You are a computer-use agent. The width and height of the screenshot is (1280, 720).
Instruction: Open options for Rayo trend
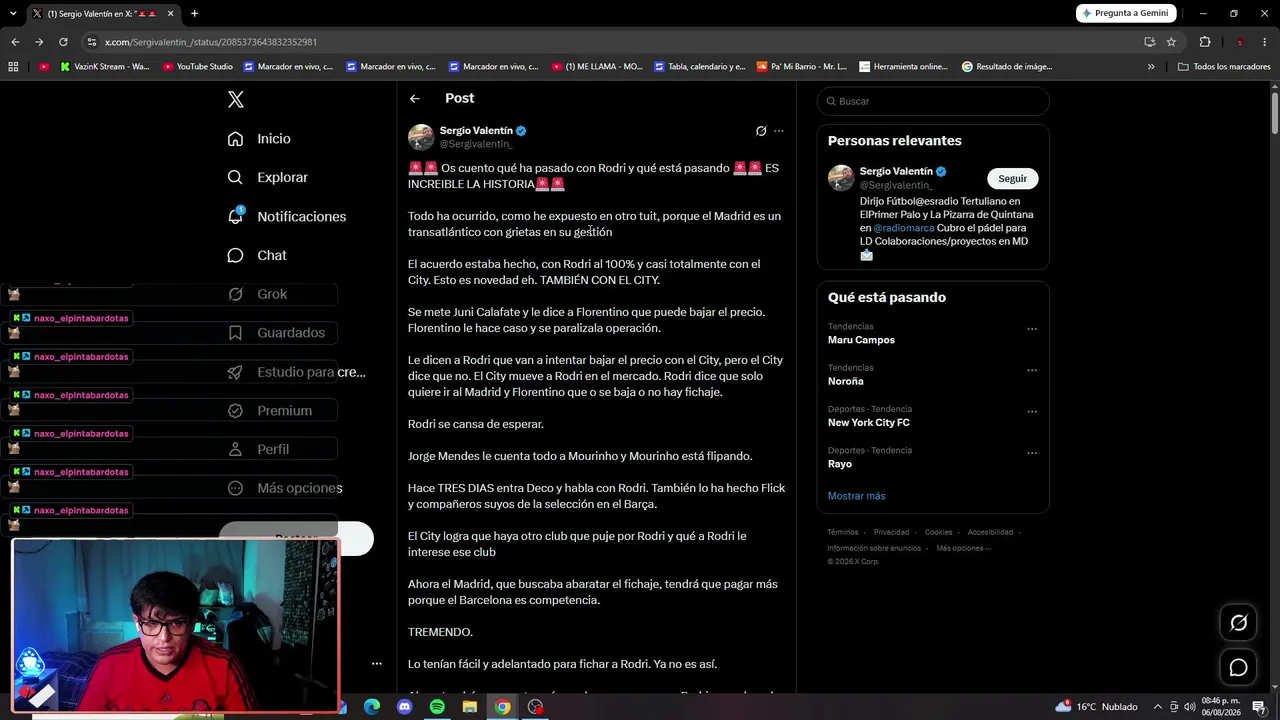(1032, 453)
